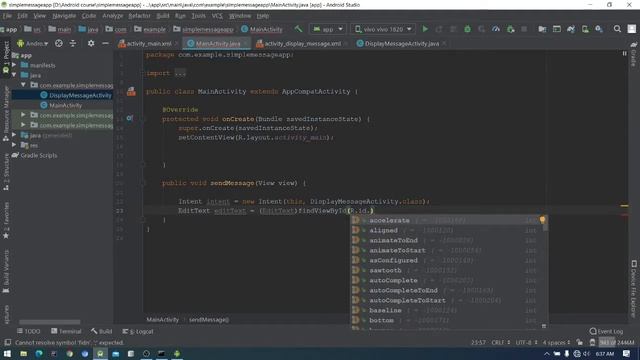Screen dimensions: 640x360
Task: Select MainActivity in project tree
Action: (x=61, y=105)
